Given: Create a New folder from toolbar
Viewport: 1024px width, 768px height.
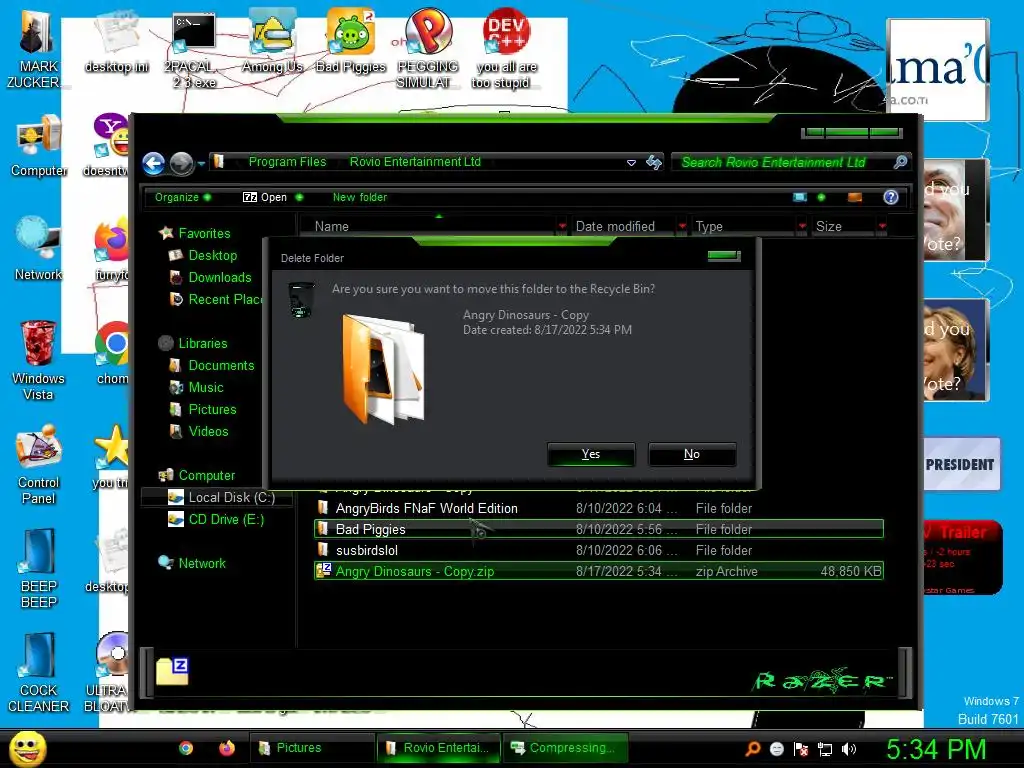Looking at the screenshot, I should click(x=360, y=197).
